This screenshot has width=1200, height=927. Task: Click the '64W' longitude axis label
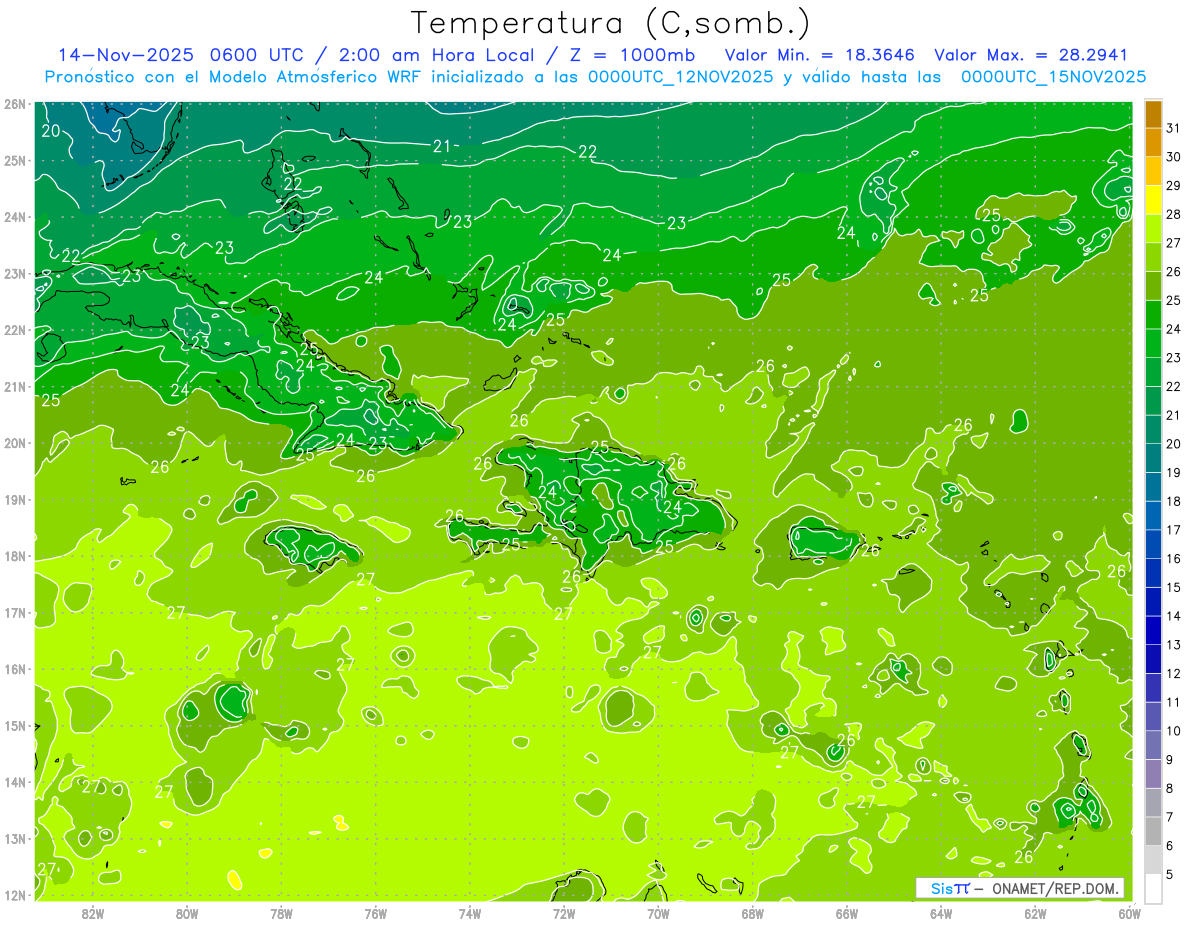coord(941,913)
